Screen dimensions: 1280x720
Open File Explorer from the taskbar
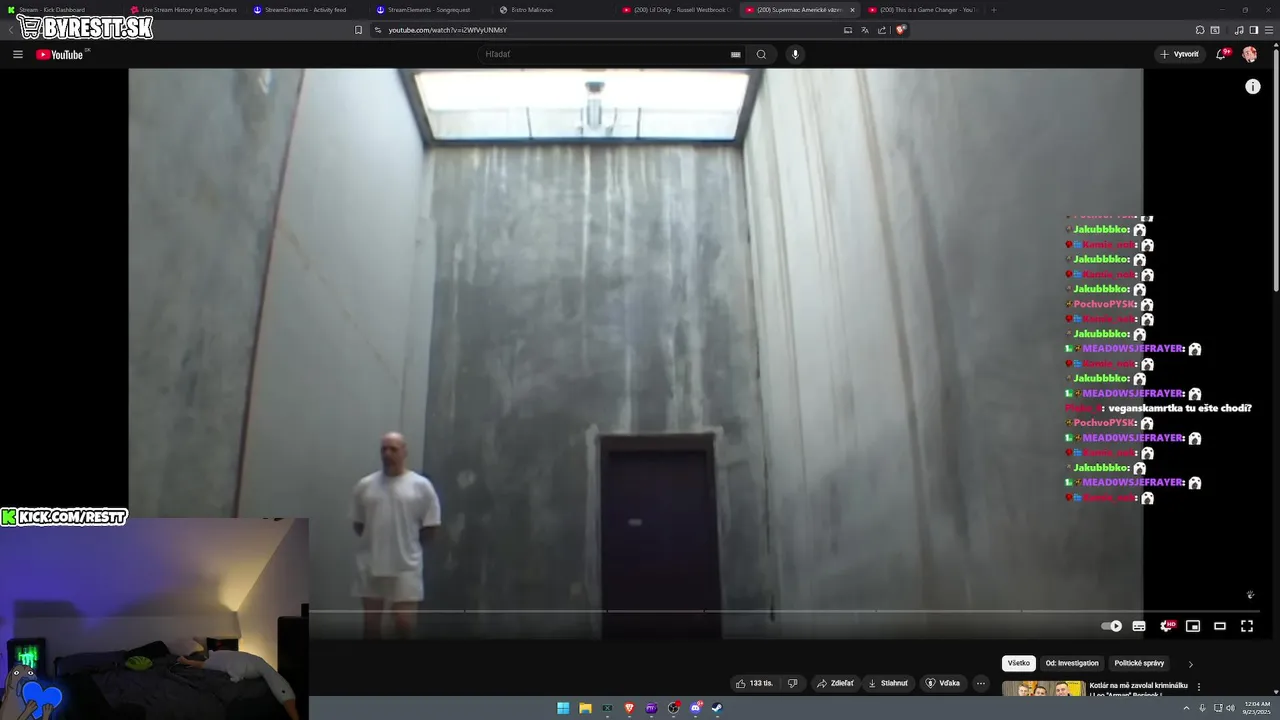pos(585,708)
